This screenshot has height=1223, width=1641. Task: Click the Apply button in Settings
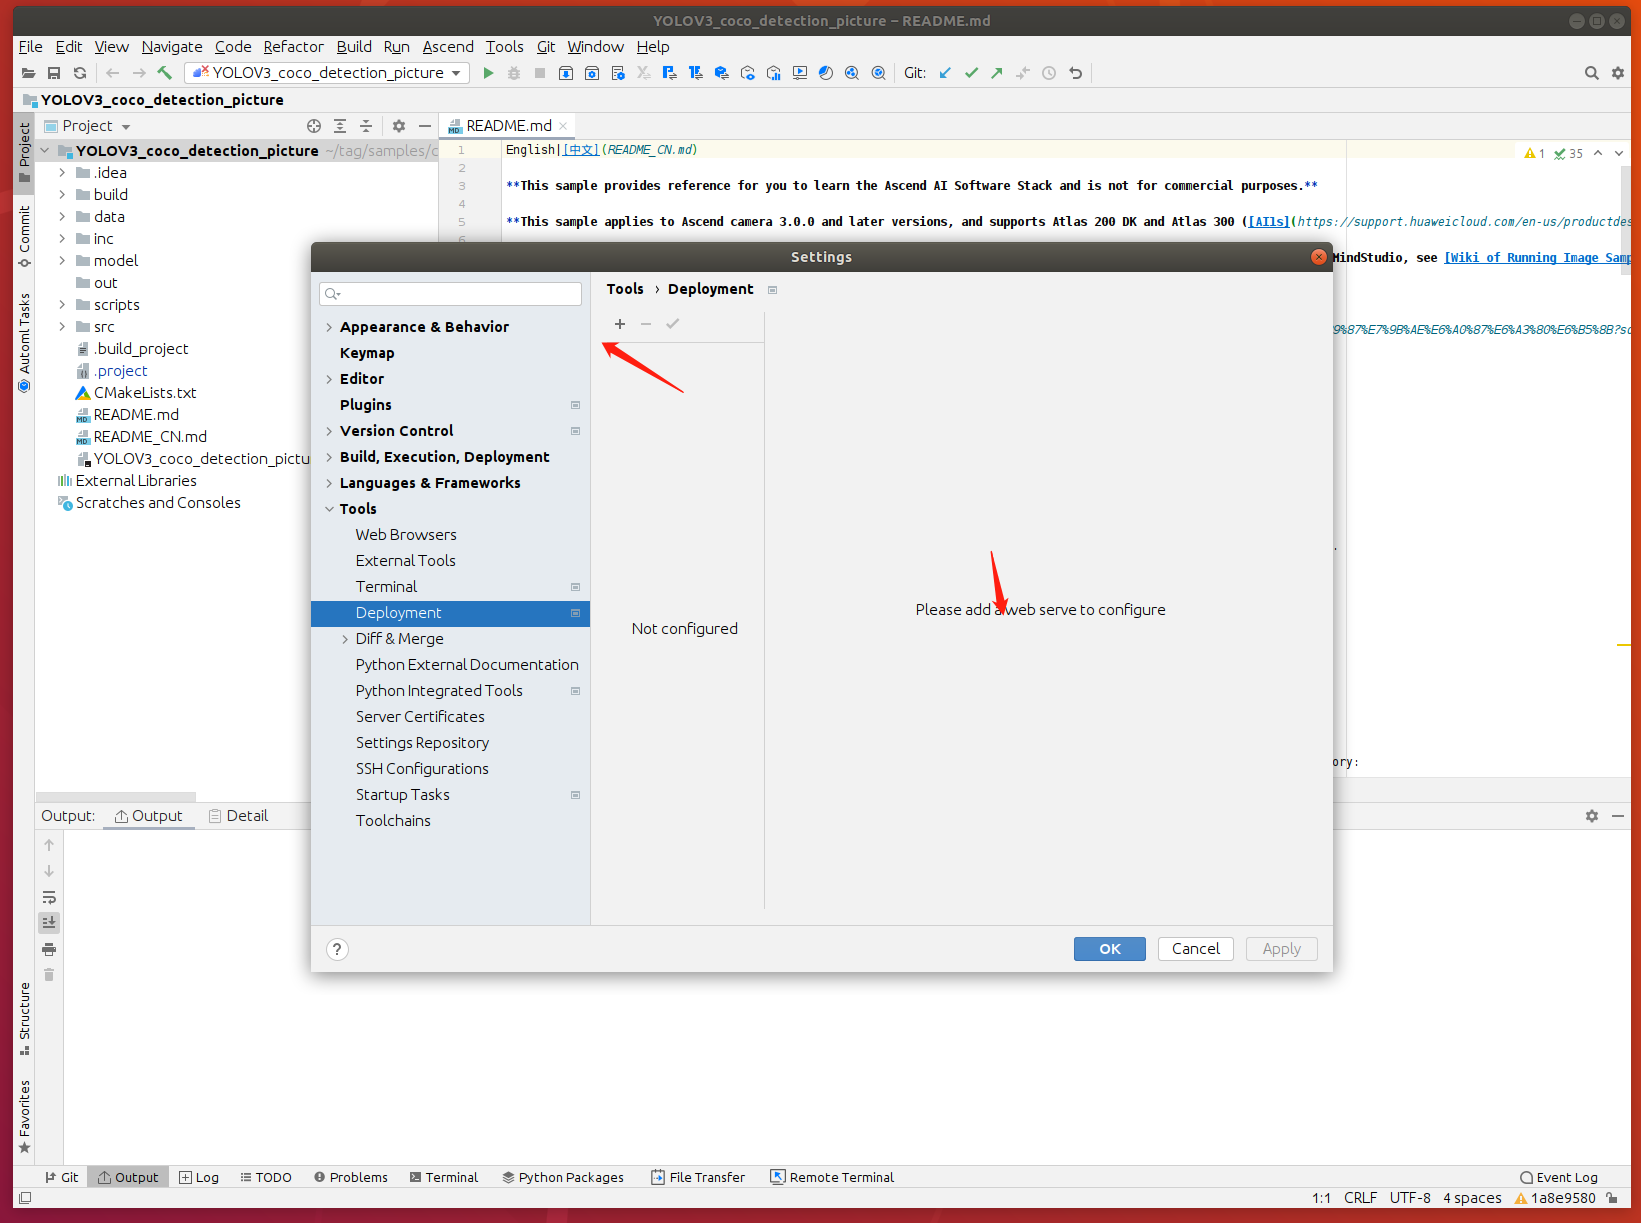tap(1282, 949)
